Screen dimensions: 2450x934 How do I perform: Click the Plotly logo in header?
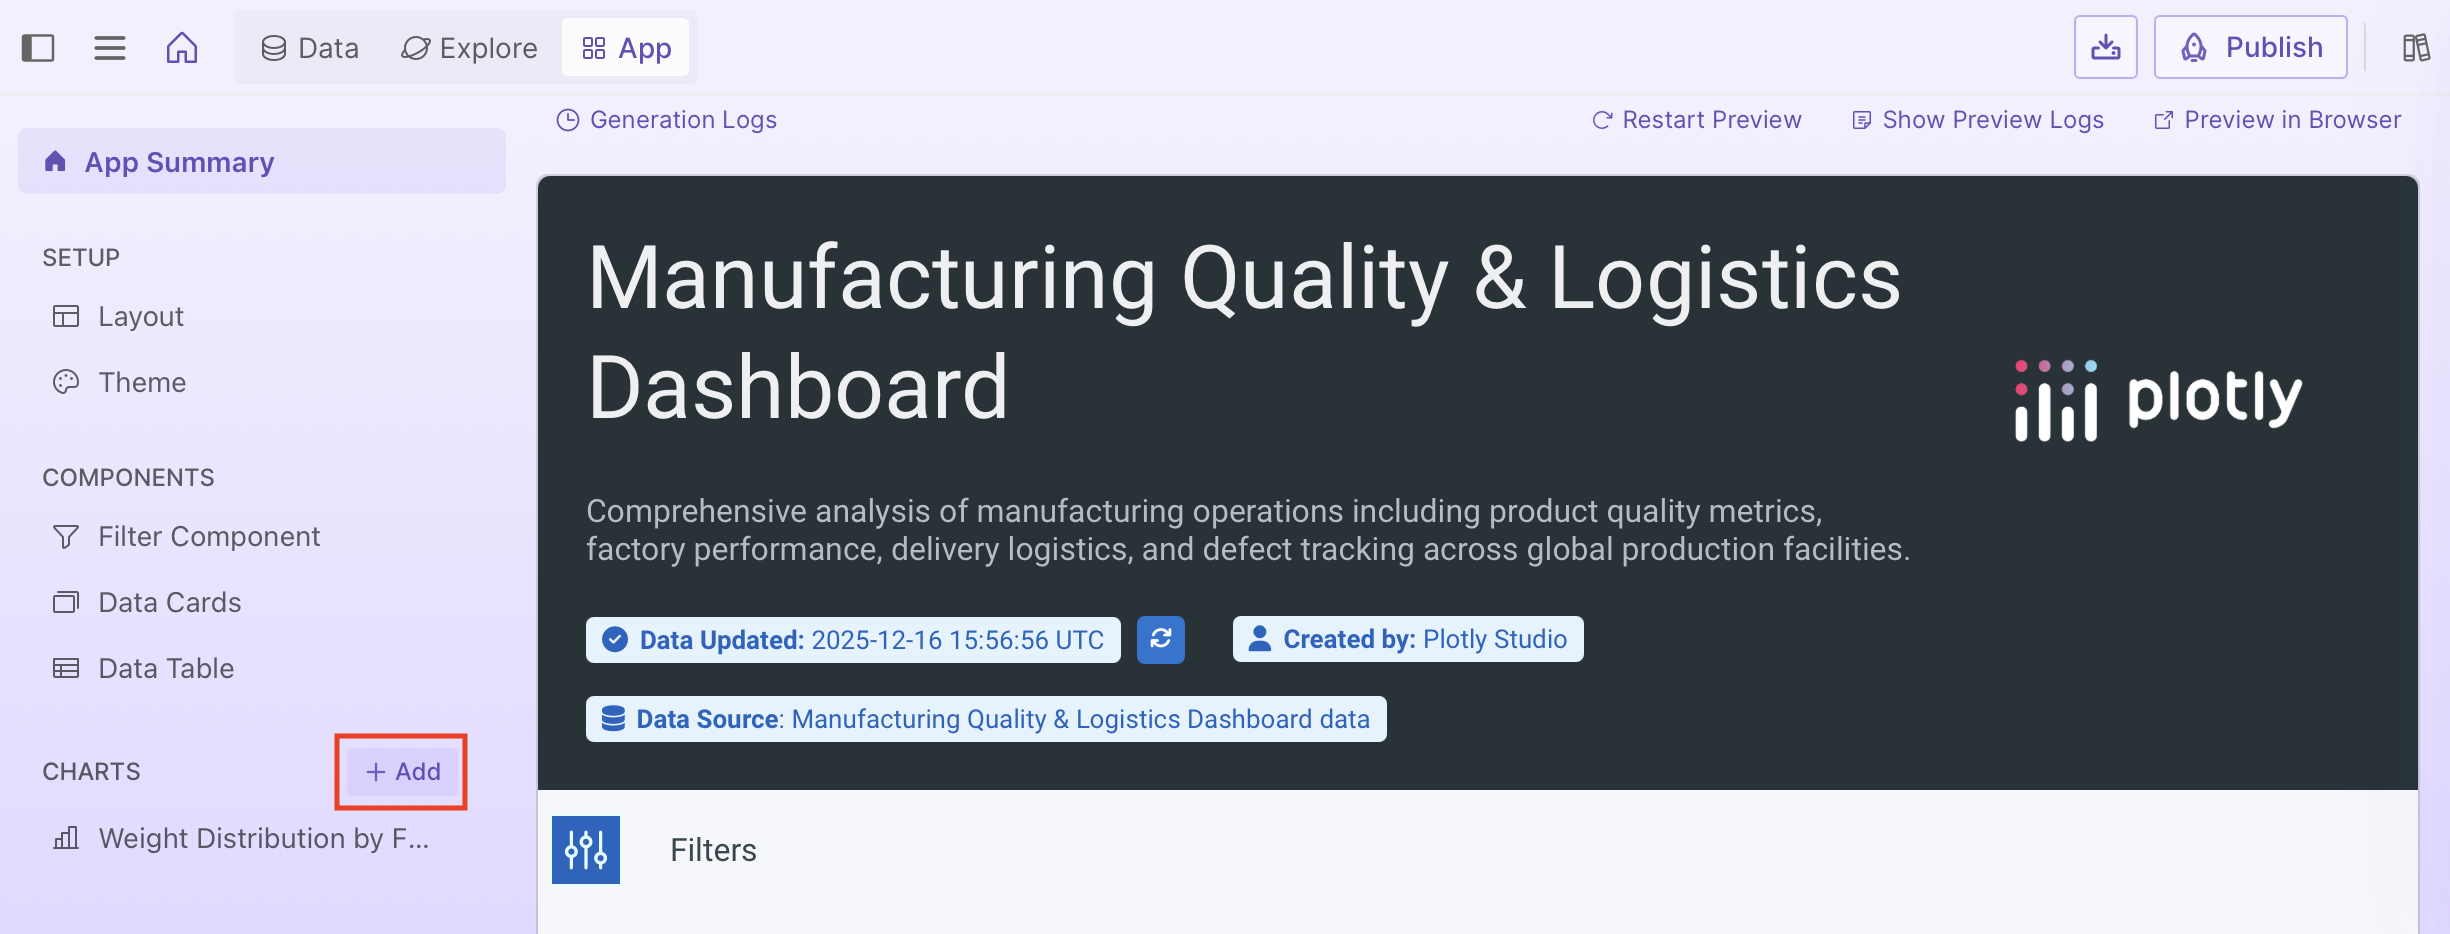click(x=2158, y=400)
